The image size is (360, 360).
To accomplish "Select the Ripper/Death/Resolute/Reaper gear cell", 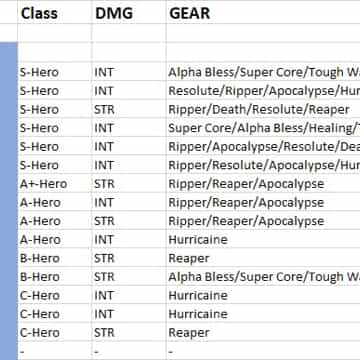I will tap(263, 110).
